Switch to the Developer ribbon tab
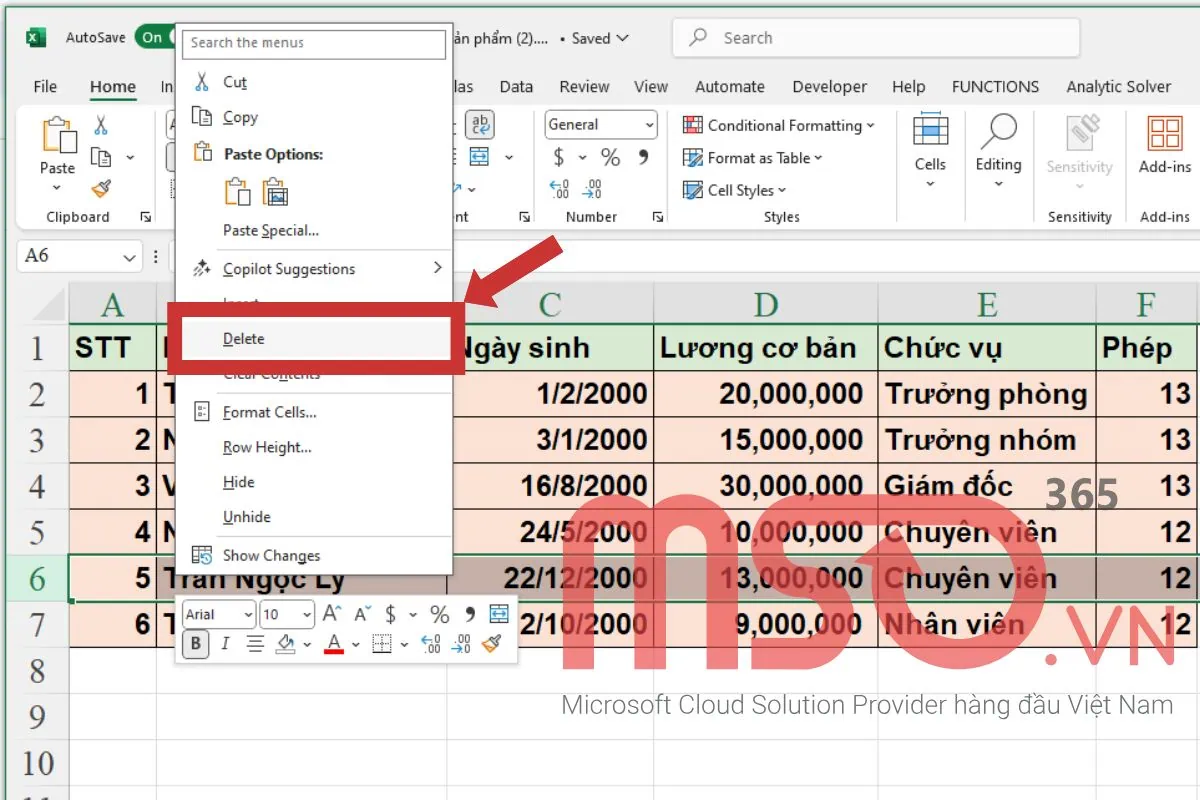Screen dimensions: 1200x800 (x=829, y=87)
